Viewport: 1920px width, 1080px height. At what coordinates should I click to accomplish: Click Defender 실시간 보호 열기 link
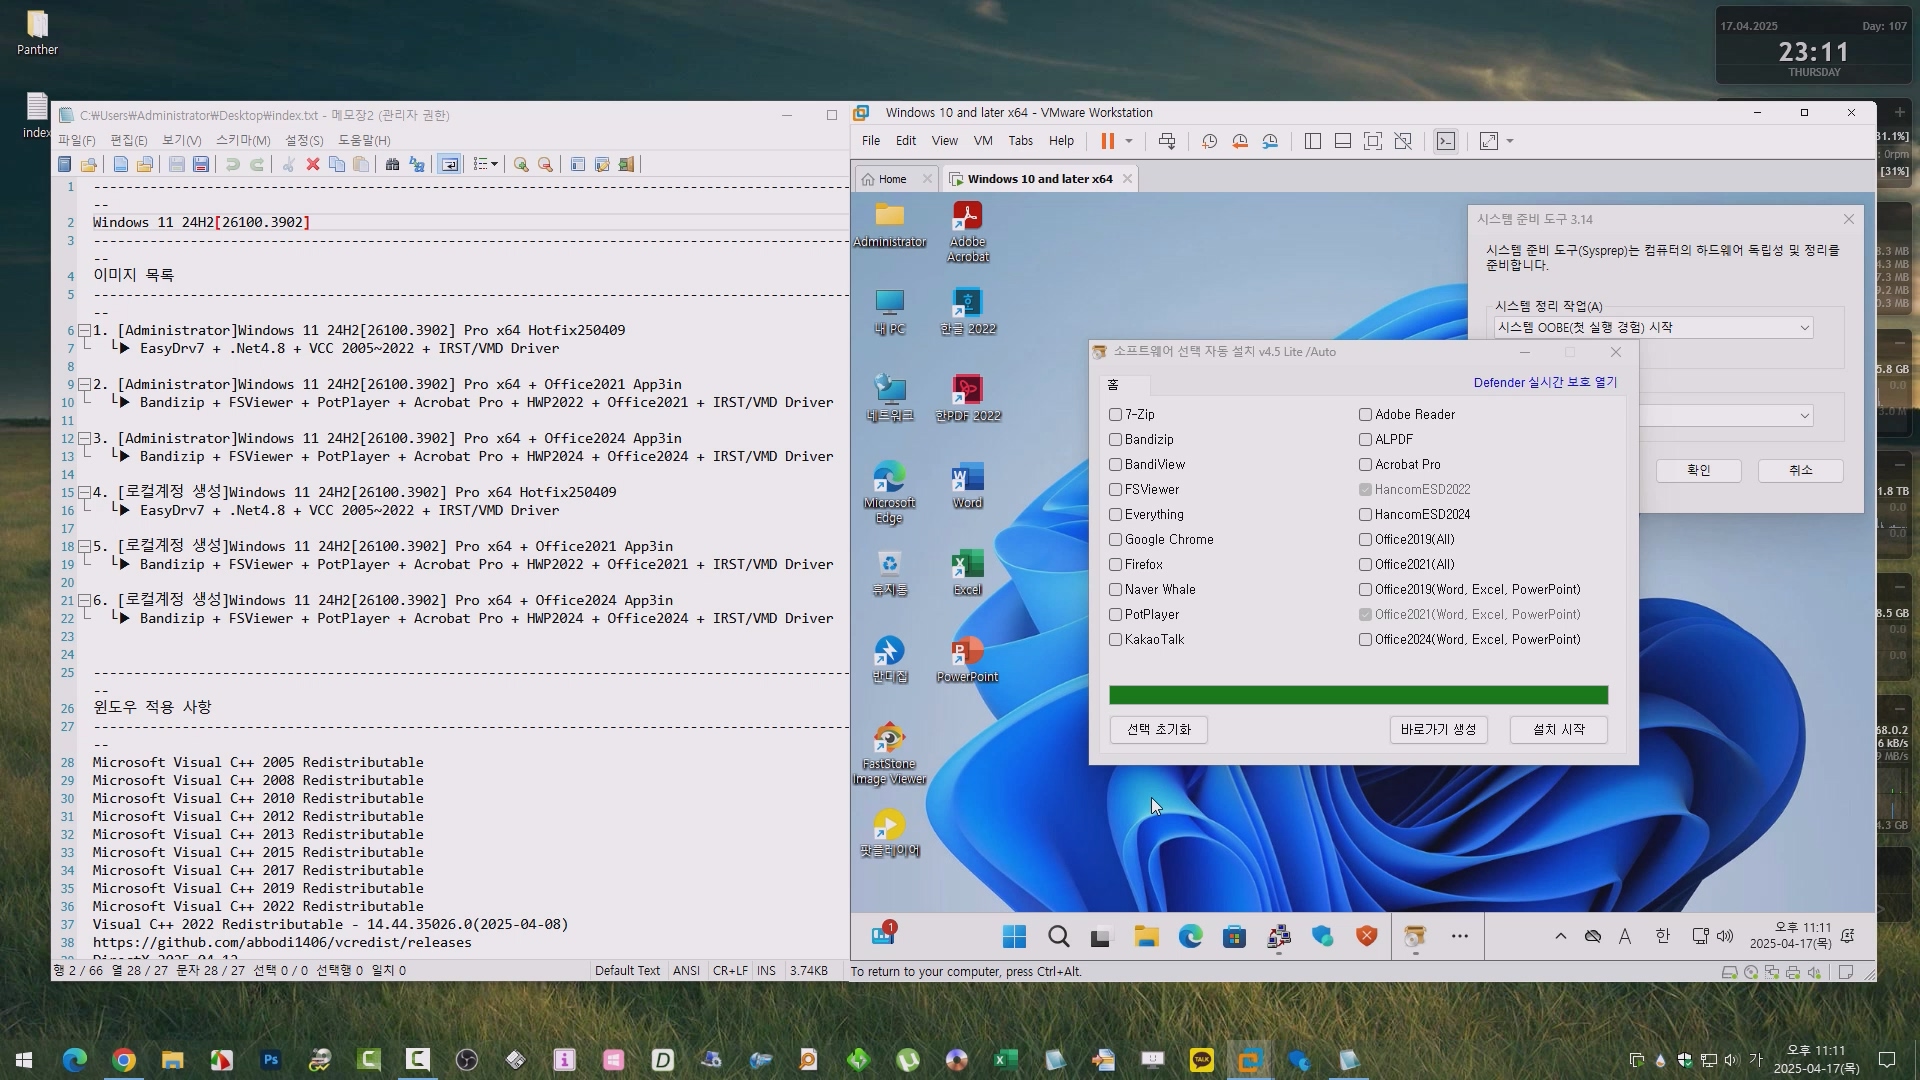[1544, 382]
